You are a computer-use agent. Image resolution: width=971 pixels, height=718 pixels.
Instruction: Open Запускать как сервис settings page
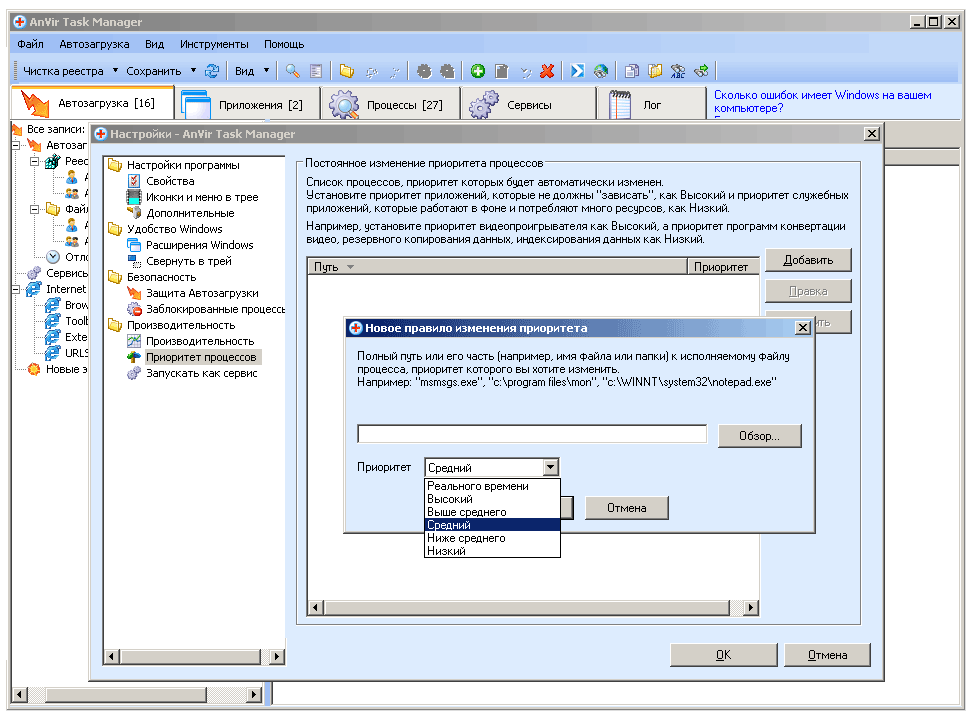pyautogui.click(x=201, y=373)
